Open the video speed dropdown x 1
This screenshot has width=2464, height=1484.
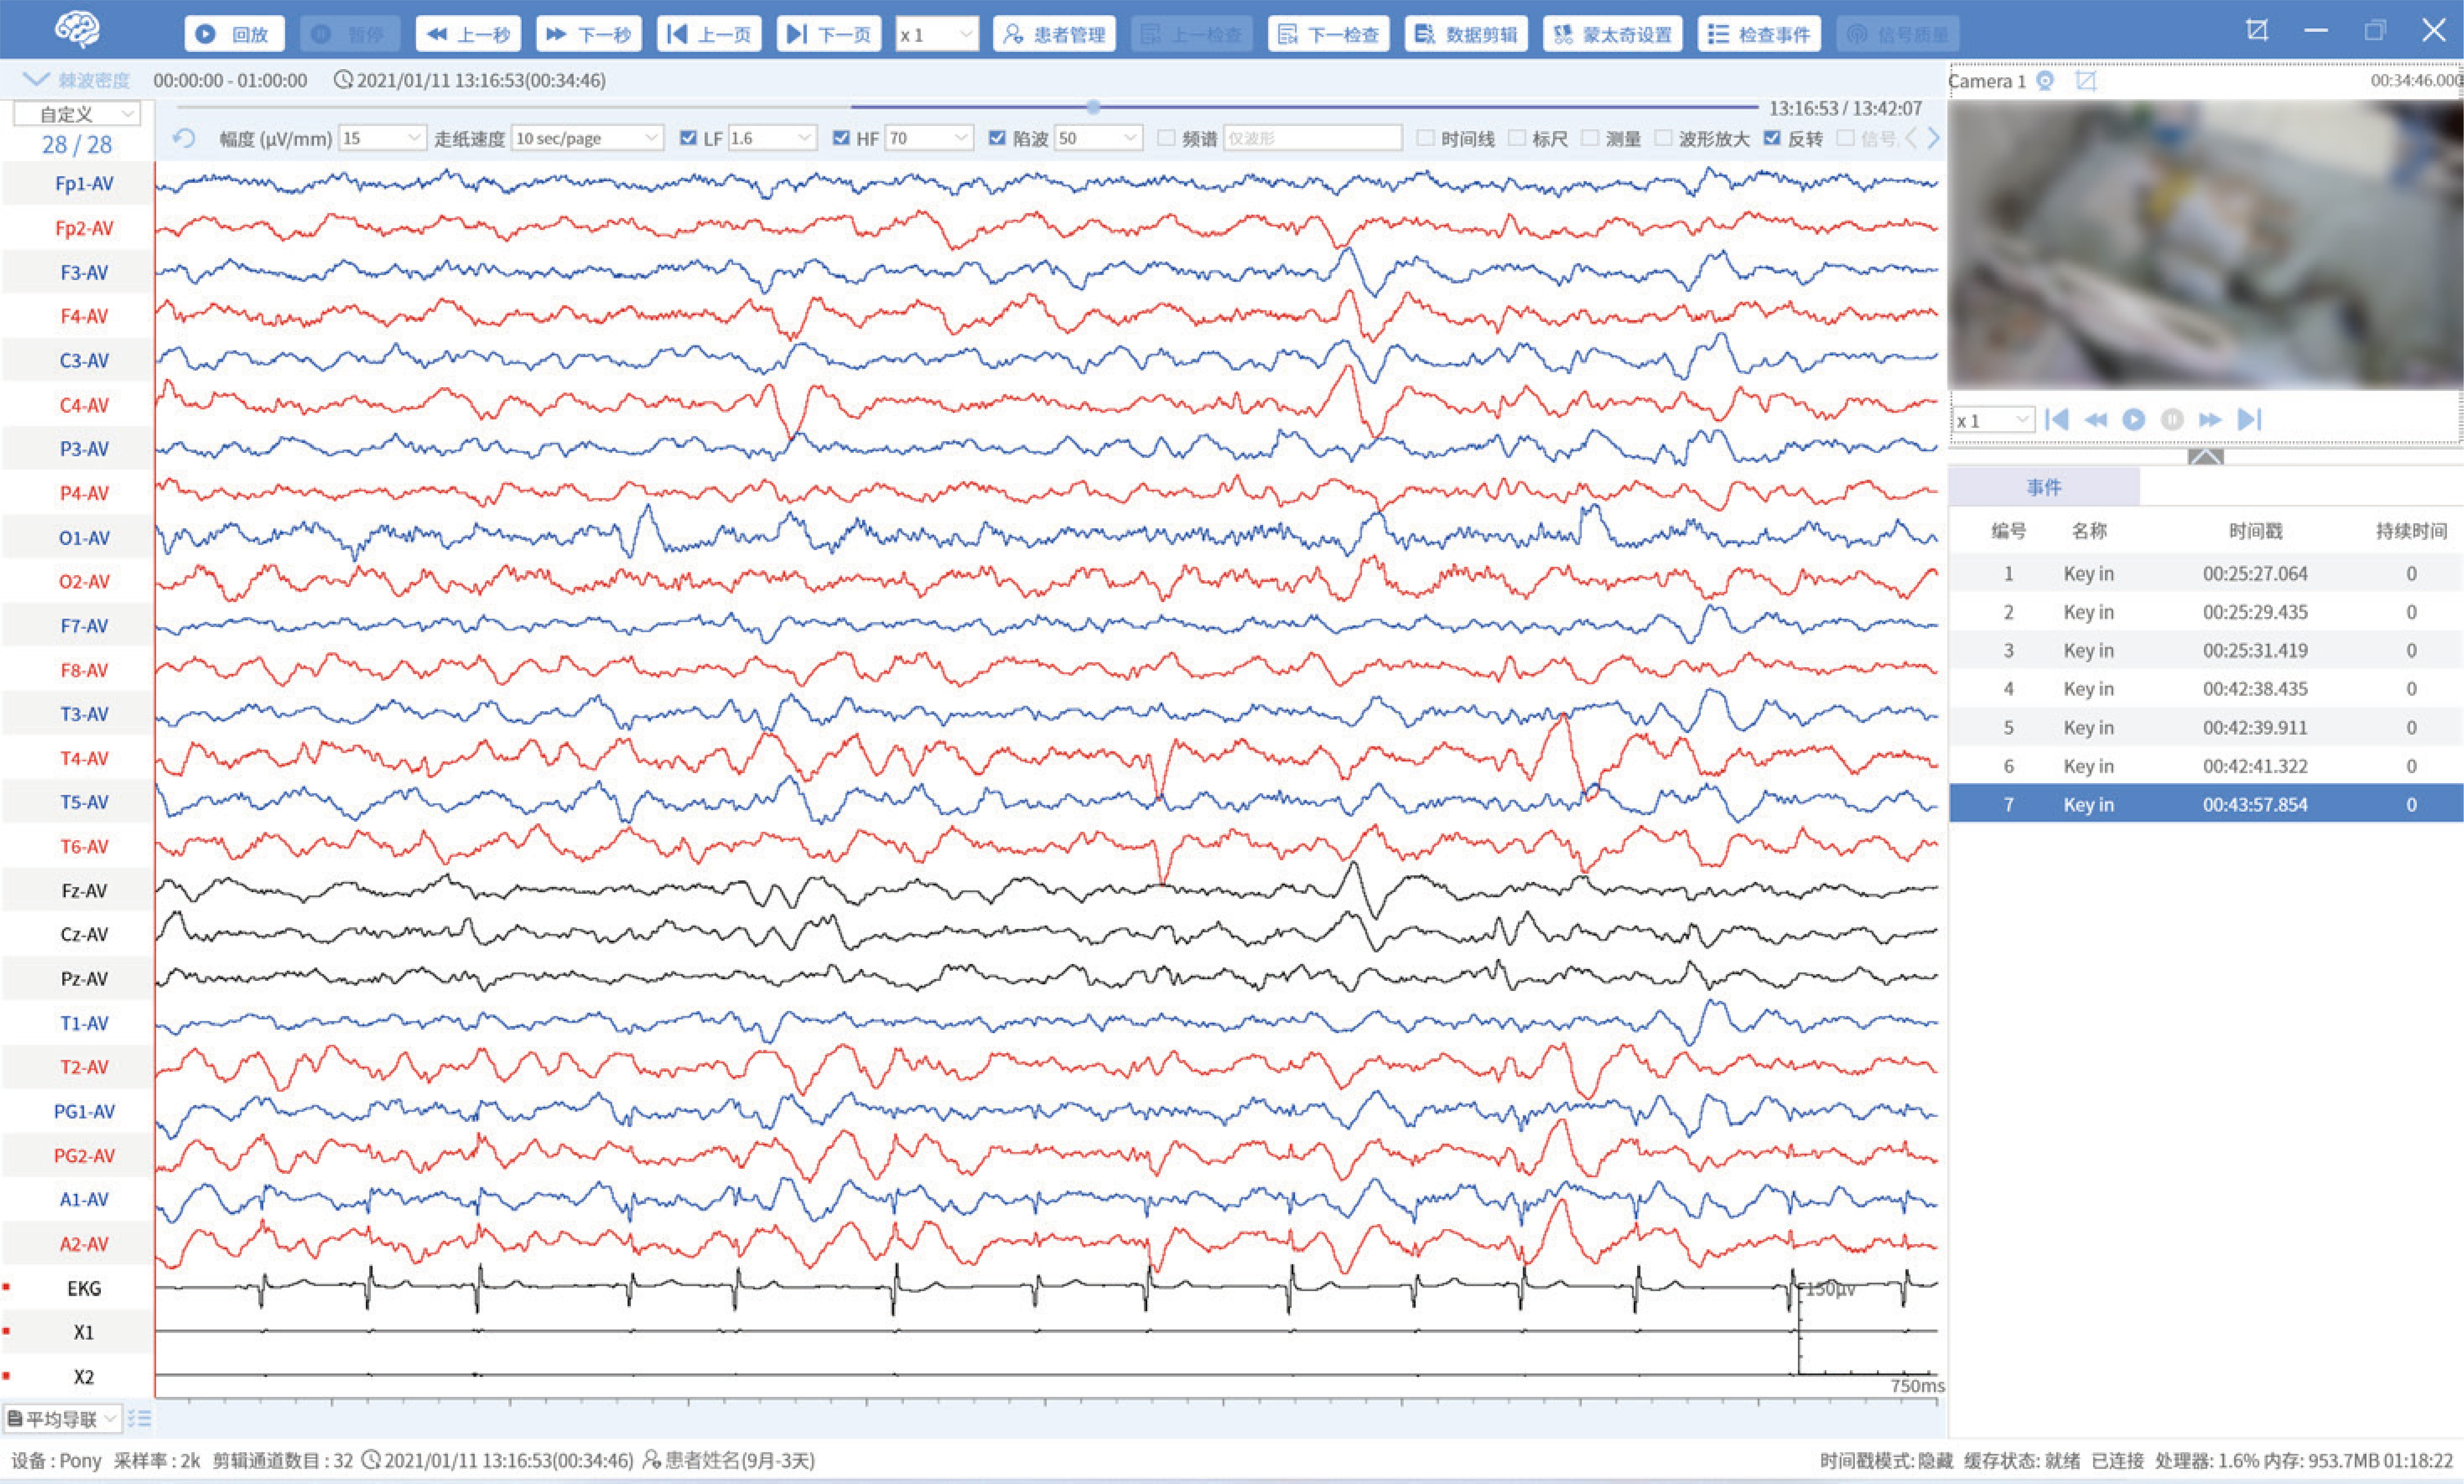(1994, 420)
